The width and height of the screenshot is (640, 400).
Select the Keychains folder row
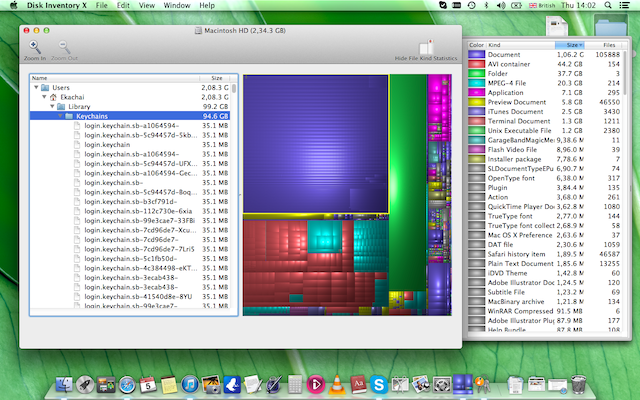[131, 116]
